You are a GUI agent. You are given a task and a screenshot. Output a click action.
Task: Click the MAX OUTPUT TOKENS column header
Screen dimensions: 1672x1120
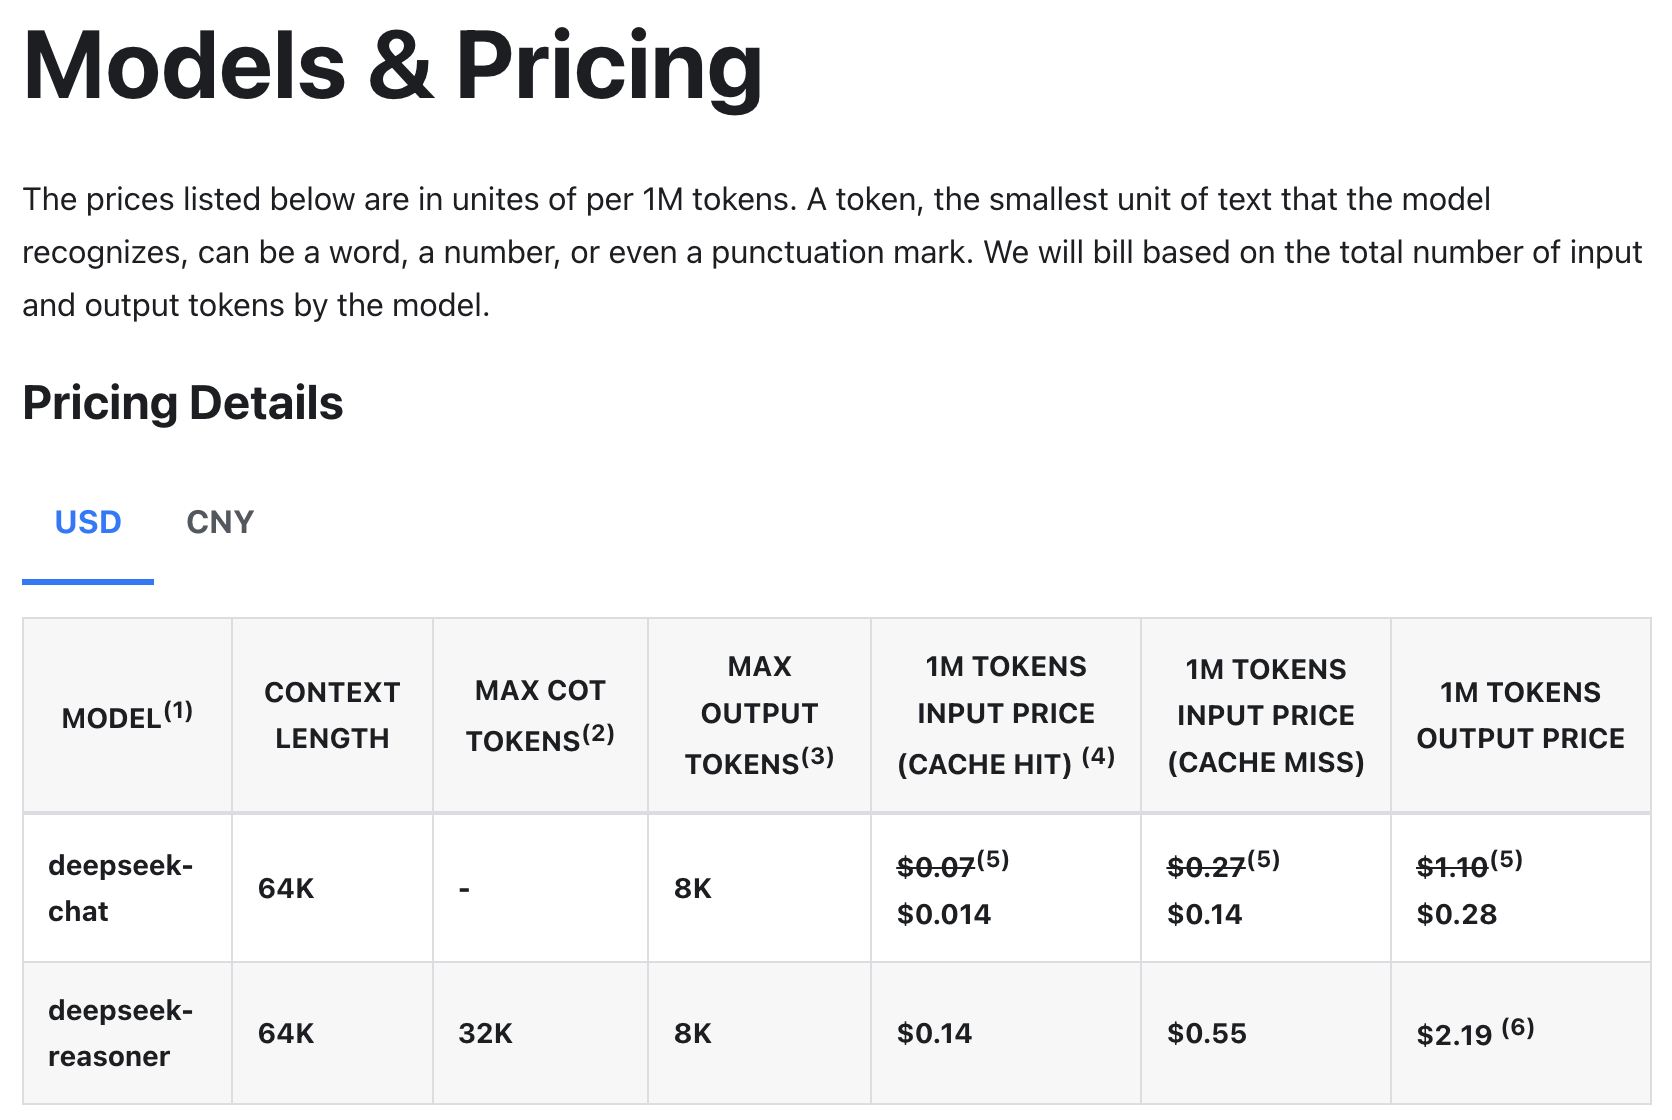pos(759,716)
